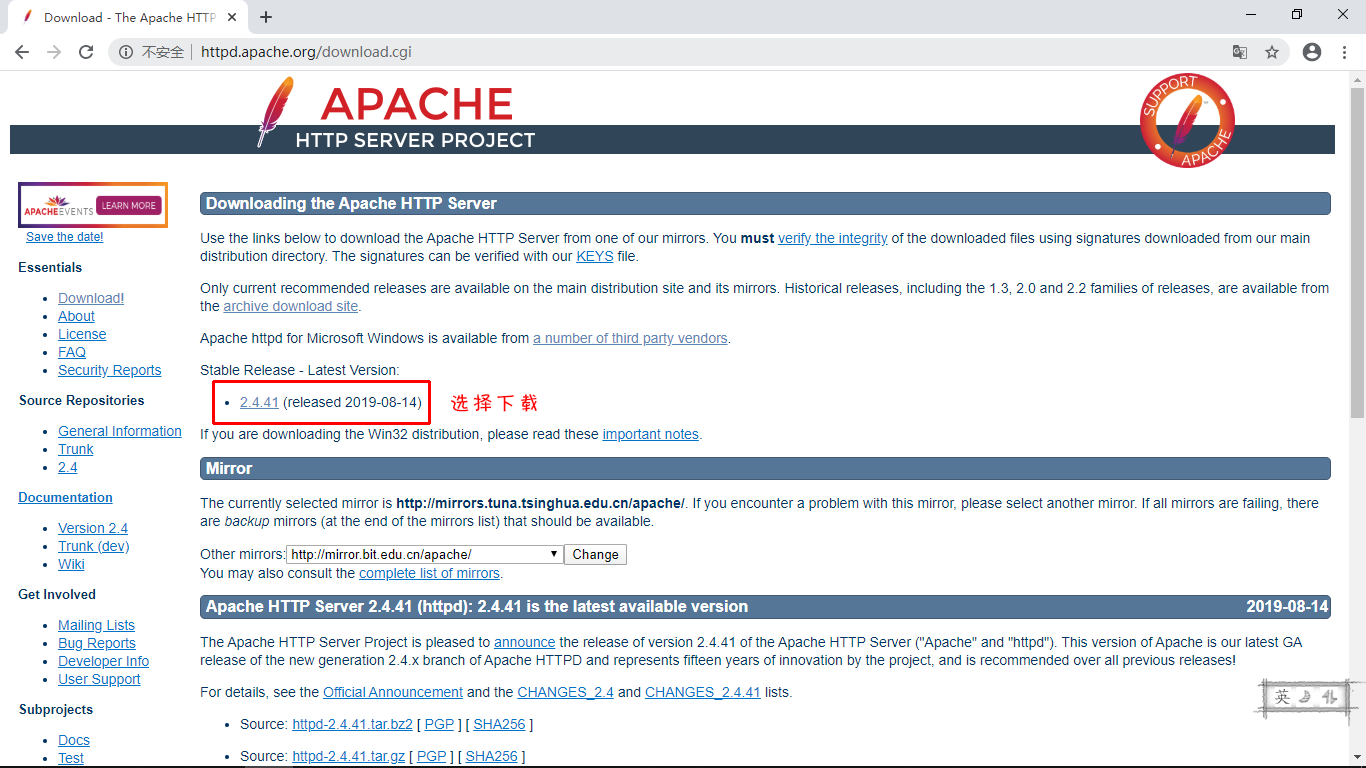Click the Downloading the Apache HTTP Server heading
The height and width of the screenshot is (768, 1366).
765,203
